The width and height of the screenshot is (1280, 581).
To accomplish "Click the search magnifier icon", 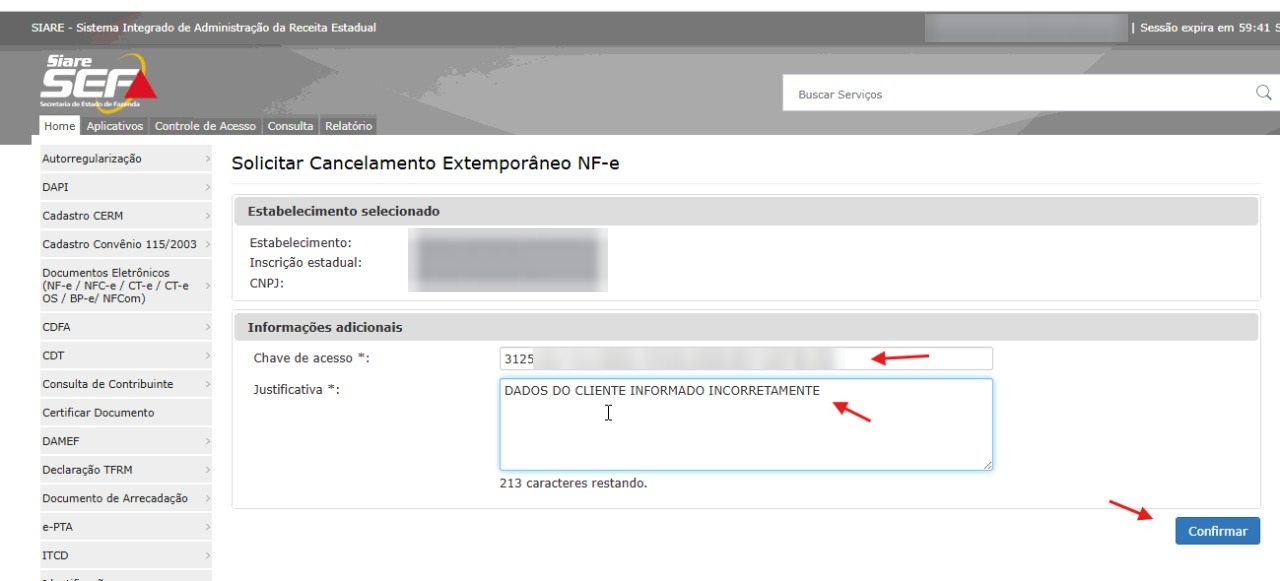I will point(1264,93).
